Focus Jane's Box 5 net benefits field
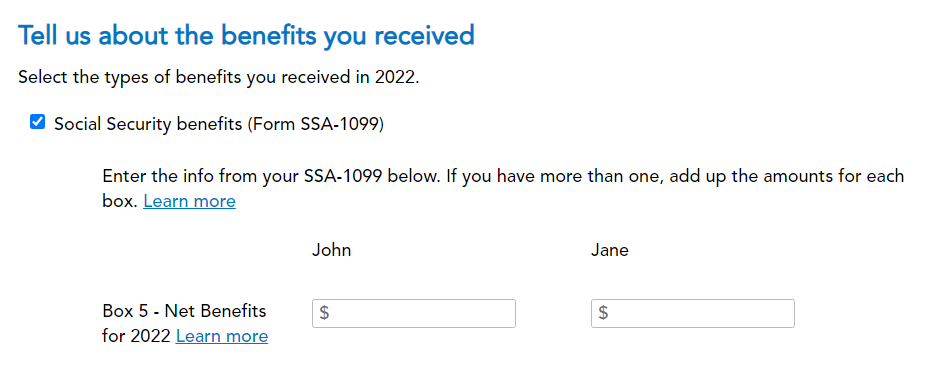The height and width of the screenshot is (384, 951). pyautogui.click(x=693, y=314)
